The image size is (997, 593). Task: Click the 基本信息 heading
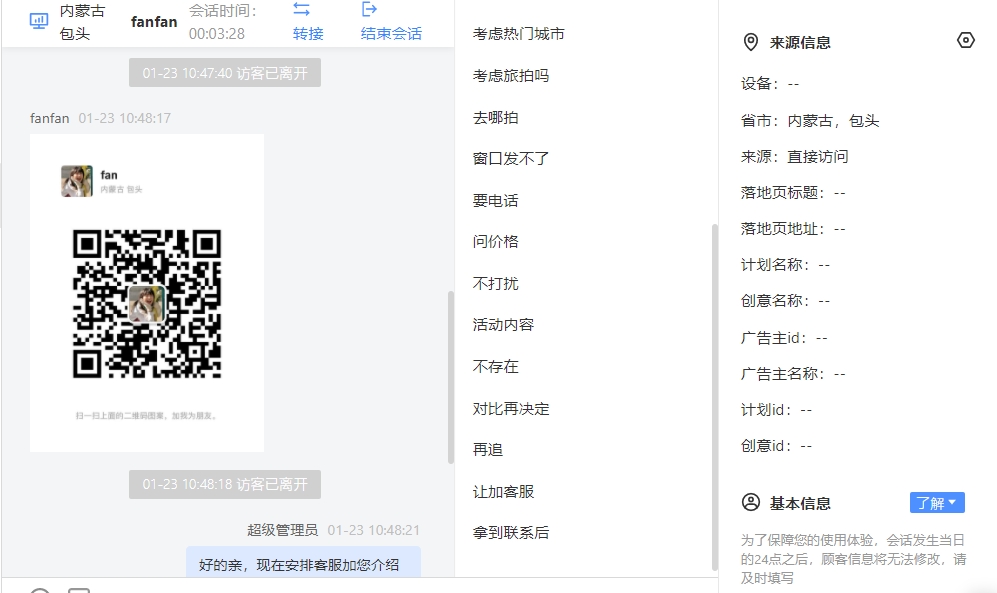[x=800, y=503]
